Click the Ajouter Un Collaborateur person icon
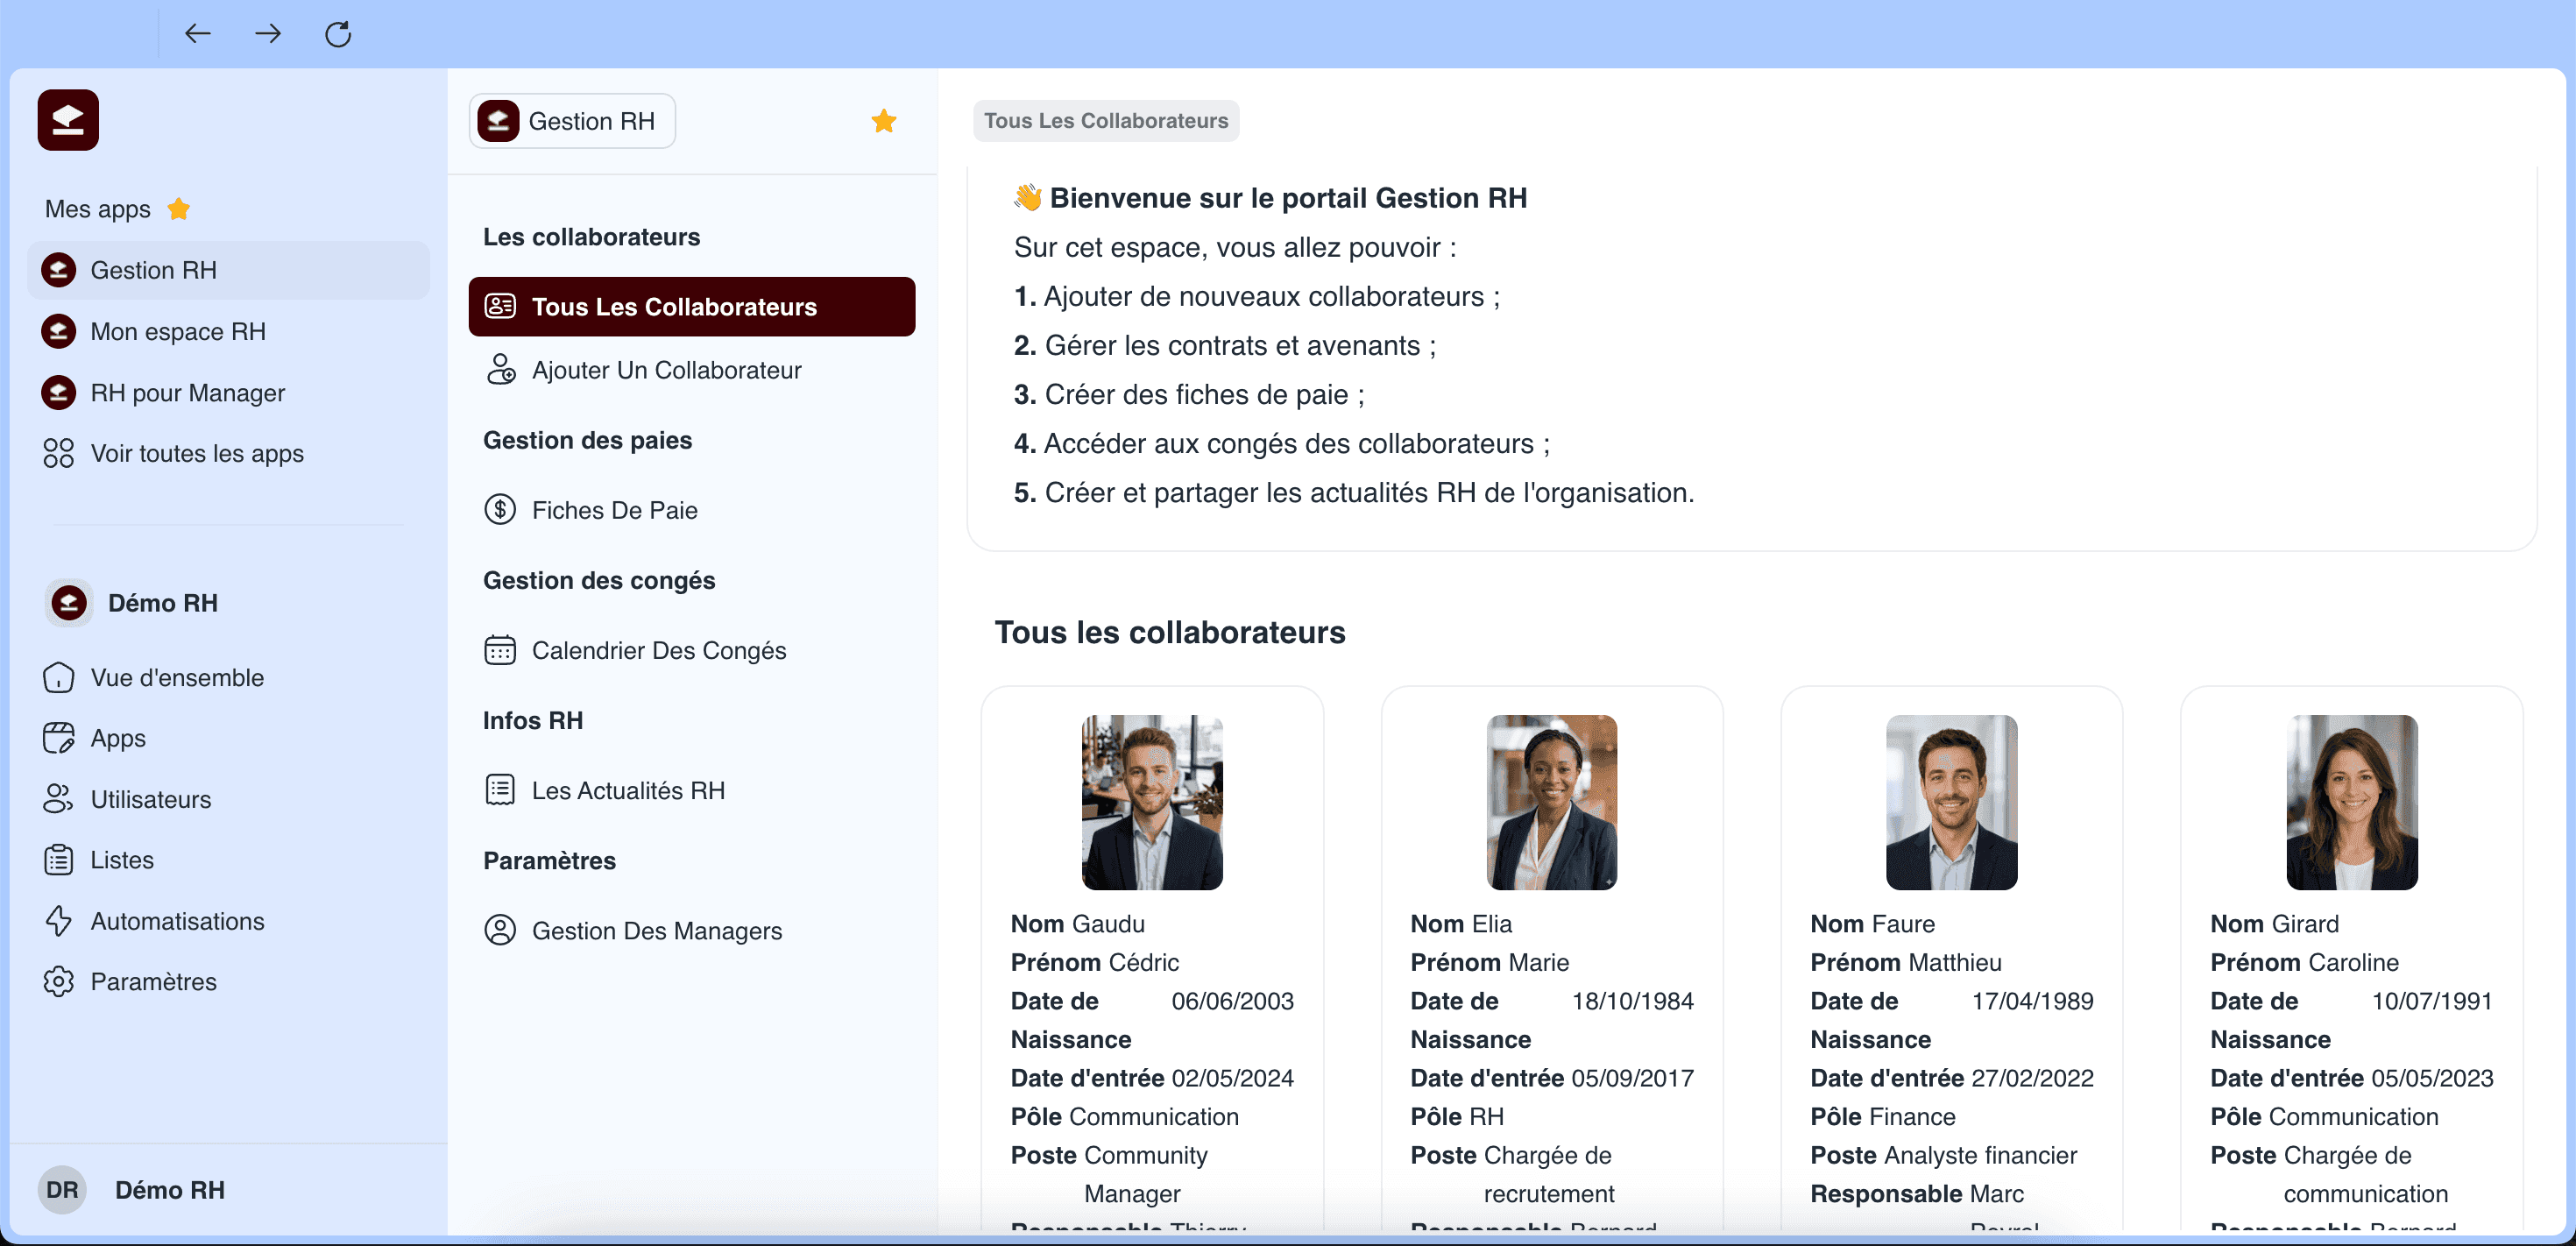Viewport: 2576px width, 1246px height. click(500, 370)
